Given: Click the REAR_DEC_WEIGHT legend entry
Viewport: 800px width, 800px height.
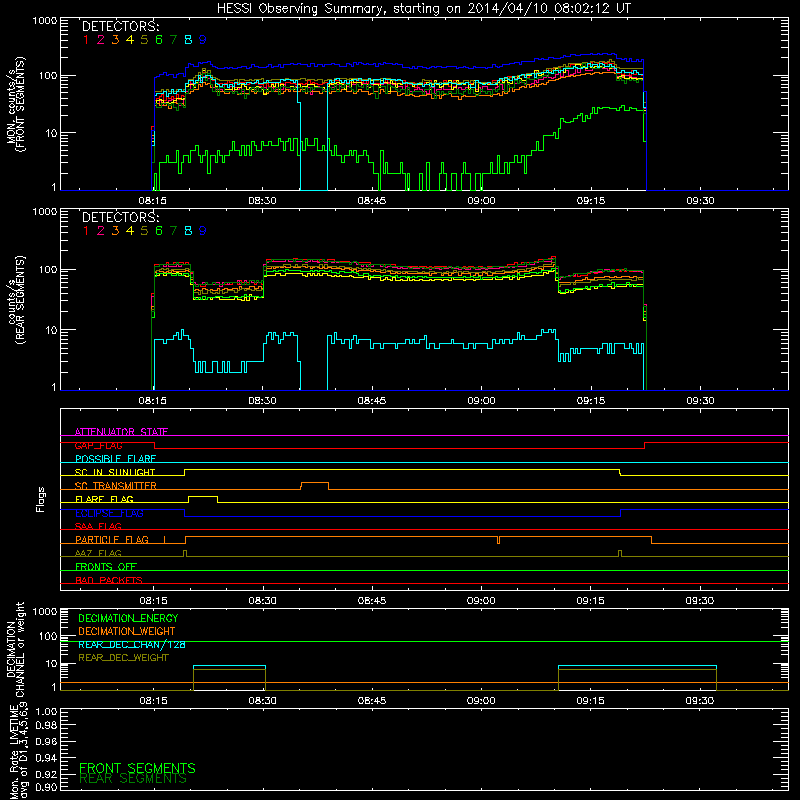Looking at the screenshot, I should point(123,658).
